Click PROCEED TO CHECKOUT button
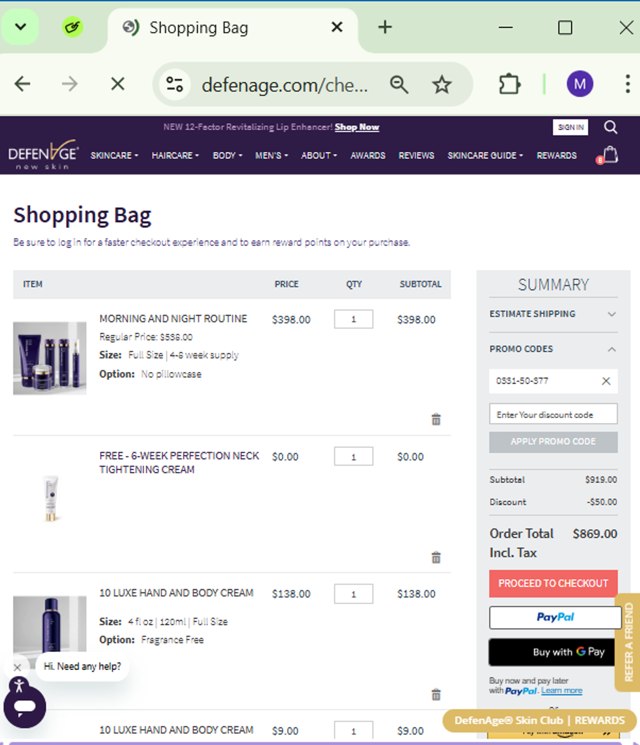Screen dimensions: 640x745 coord(553,583)
